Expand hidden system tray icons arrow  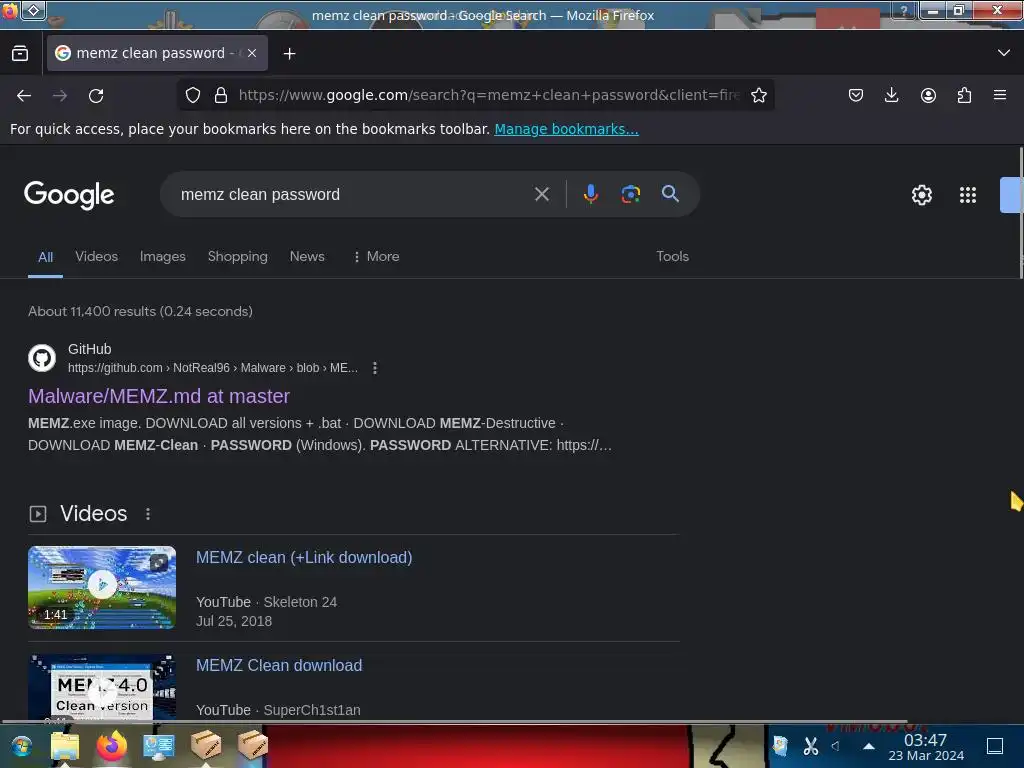pyautogui.click(x=869, y=746)
